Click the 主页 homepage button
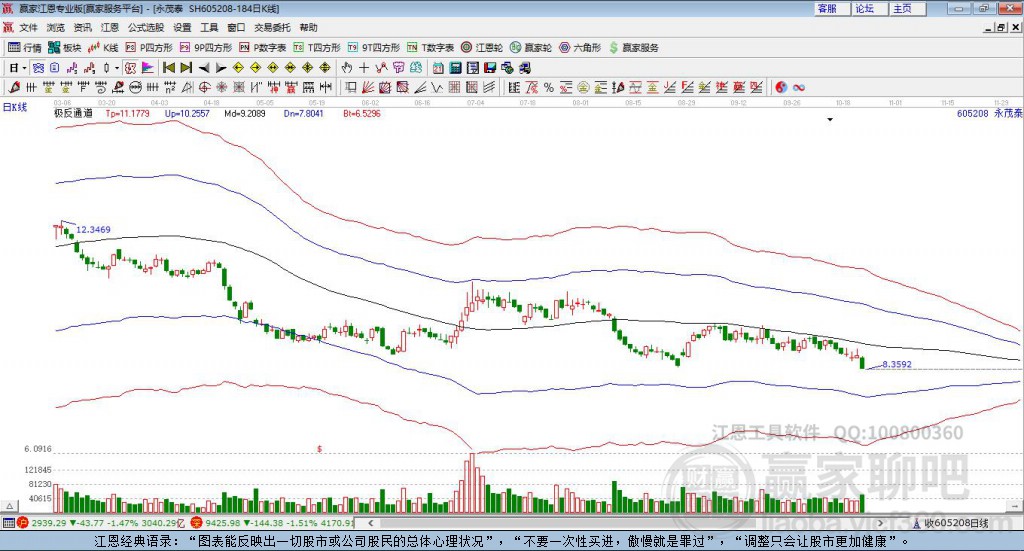1024x551 pixels. click(x=907, y=8)
